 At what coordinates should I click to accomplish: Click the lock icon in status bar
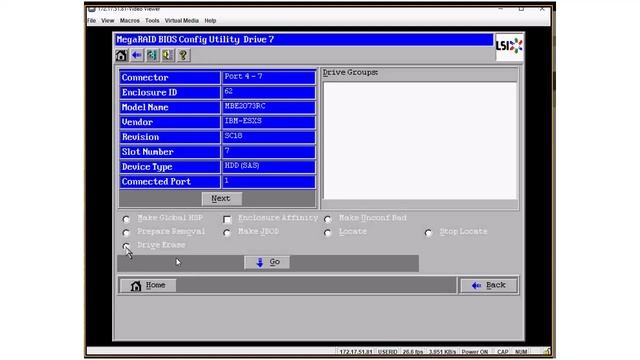click(547, 351)
